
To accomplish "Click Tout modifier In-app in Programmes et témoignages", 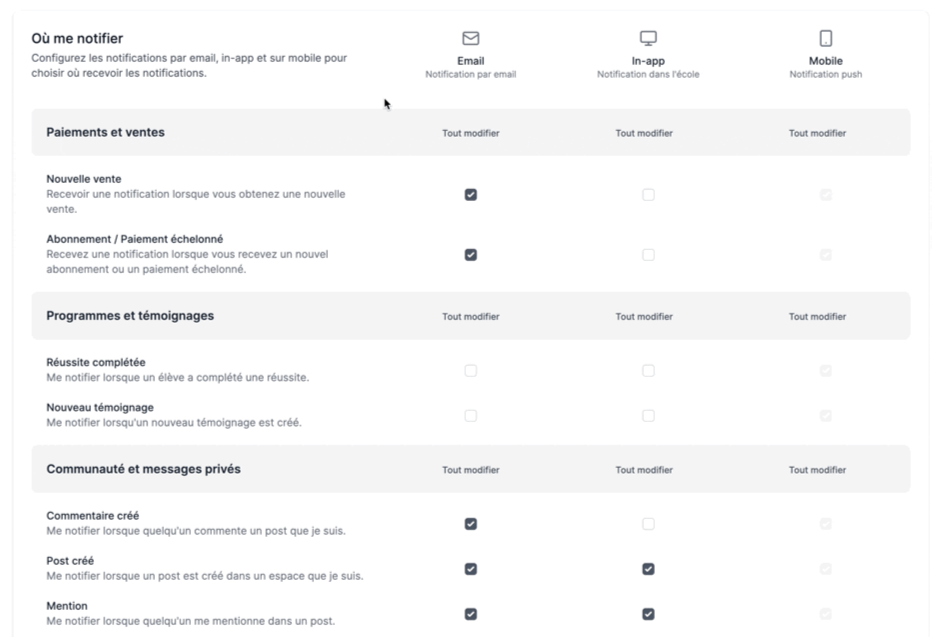I will coord(644,317).
